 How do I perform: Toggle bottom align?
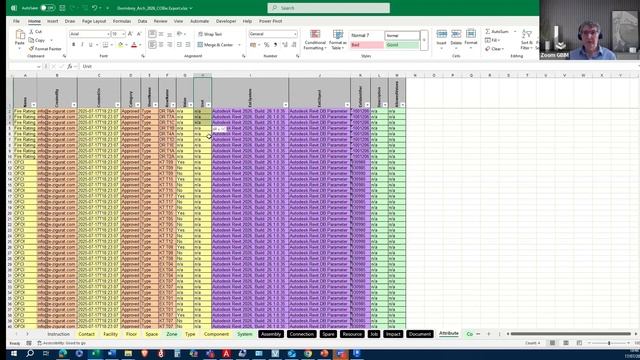pos(169,34)
